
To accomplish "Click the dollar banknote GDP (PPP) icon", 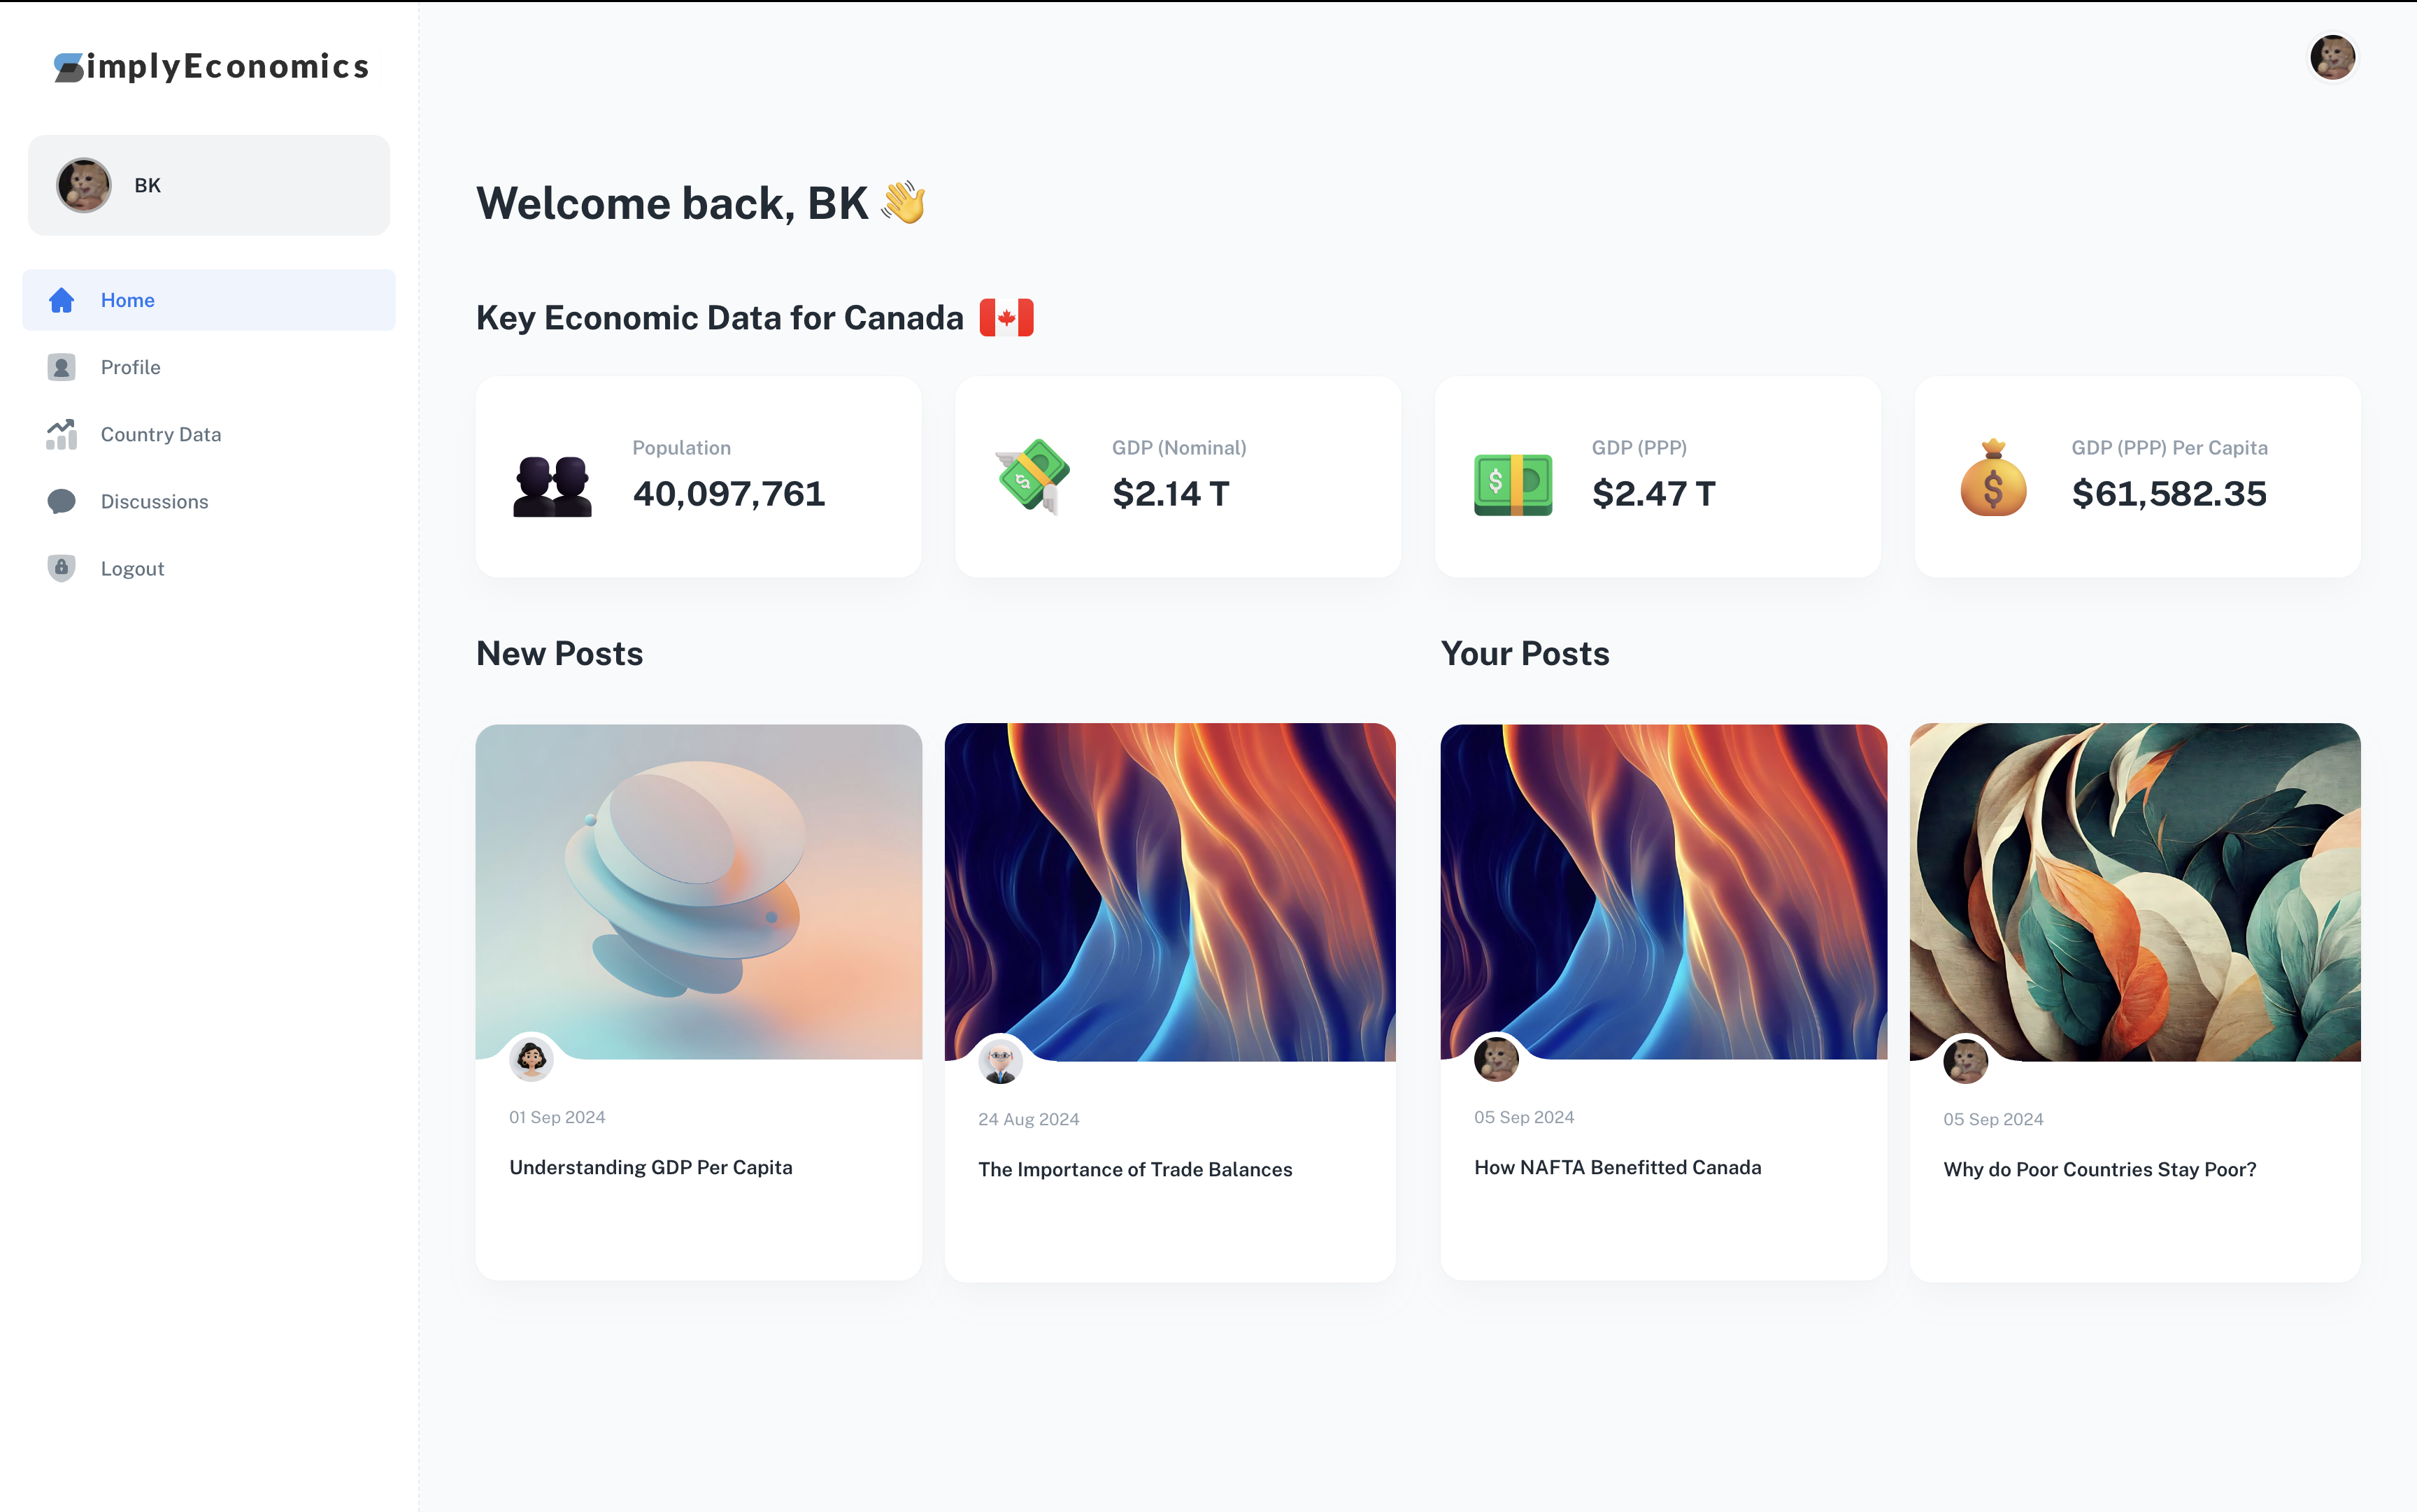I will 1513,485.
